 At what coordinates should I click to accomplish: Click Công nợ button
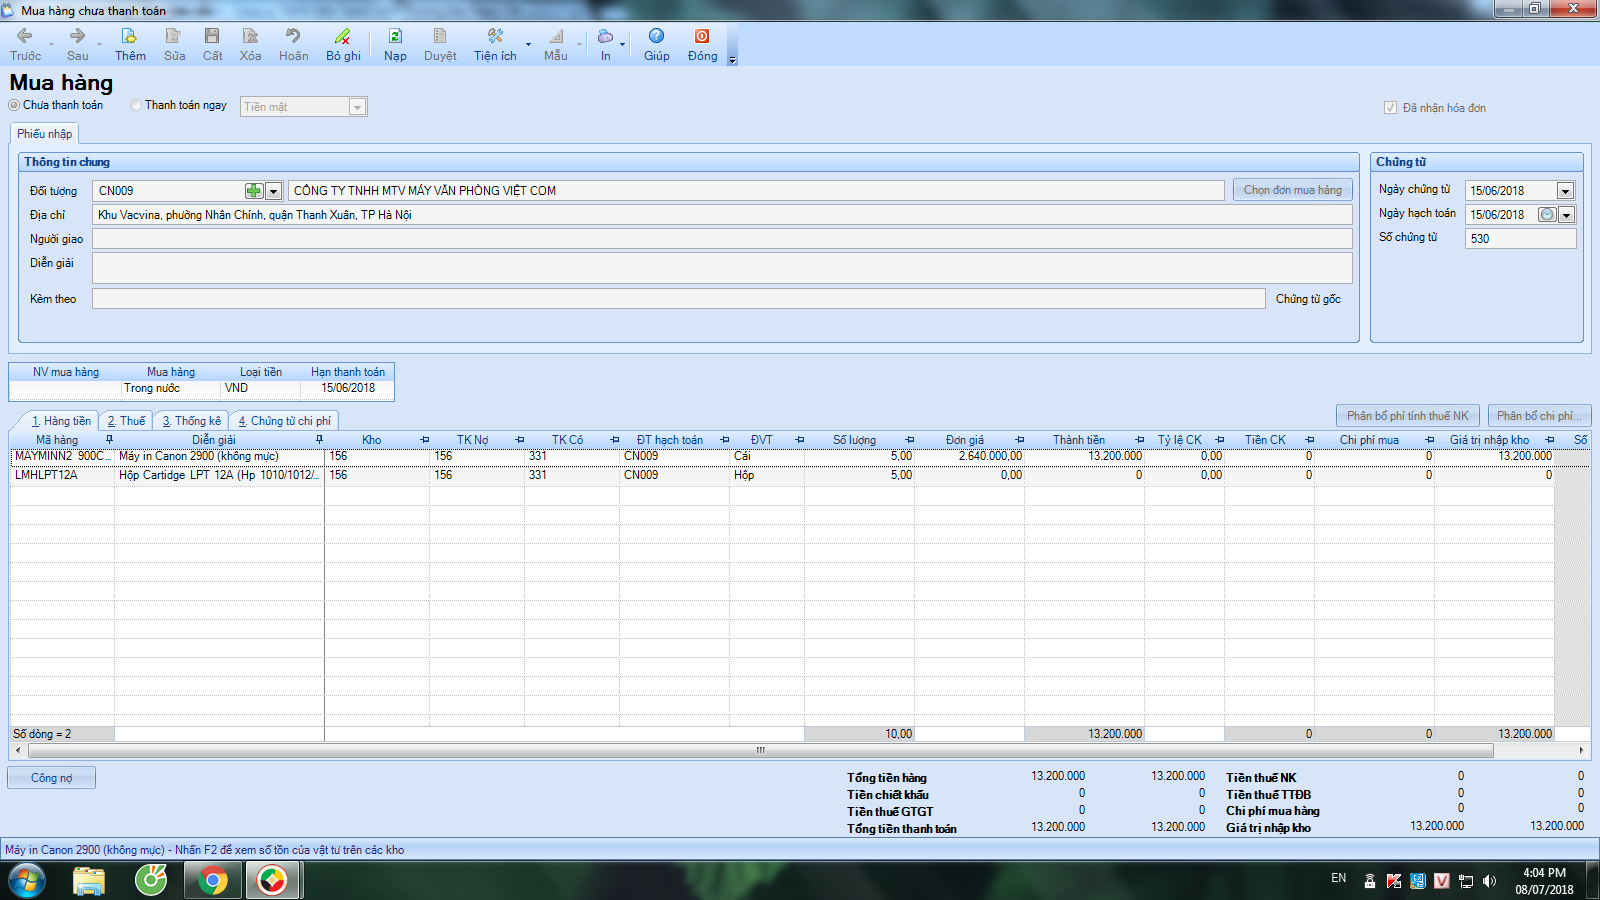coord(51,778)
